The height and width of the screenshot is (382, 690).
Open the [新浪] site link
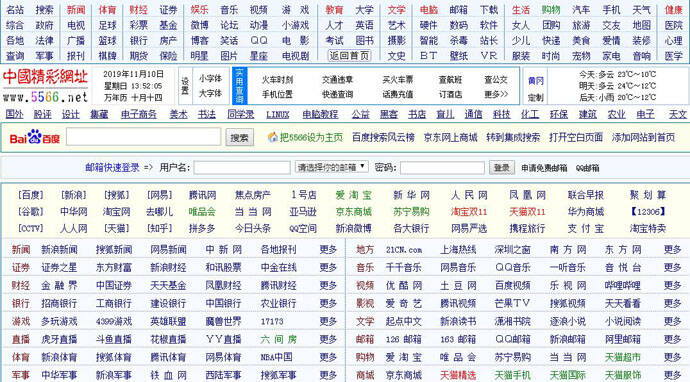[x=73, y=195]
